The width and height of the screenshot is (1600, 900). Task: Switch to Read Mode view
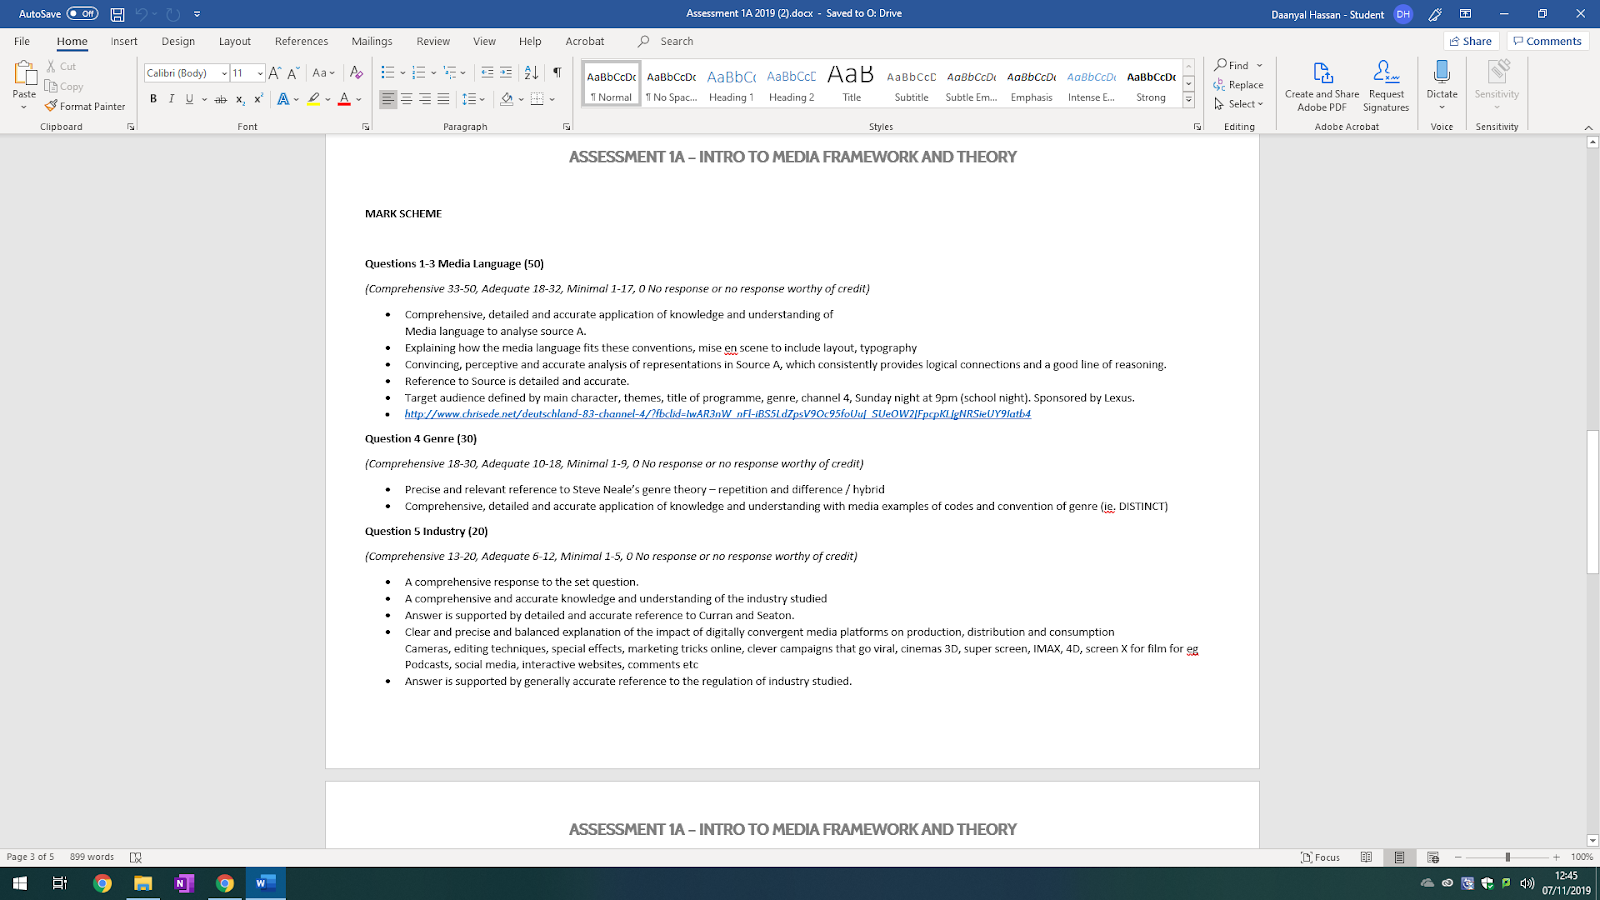1366,857
